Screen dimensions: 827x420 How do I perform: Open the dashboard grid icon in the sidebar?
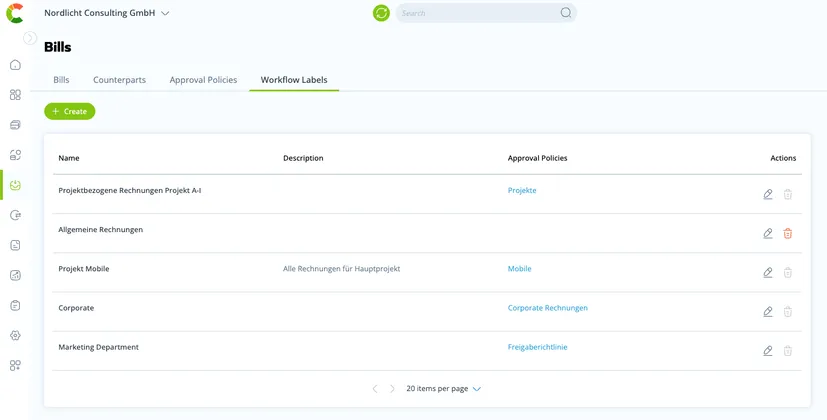pos(15,94)
